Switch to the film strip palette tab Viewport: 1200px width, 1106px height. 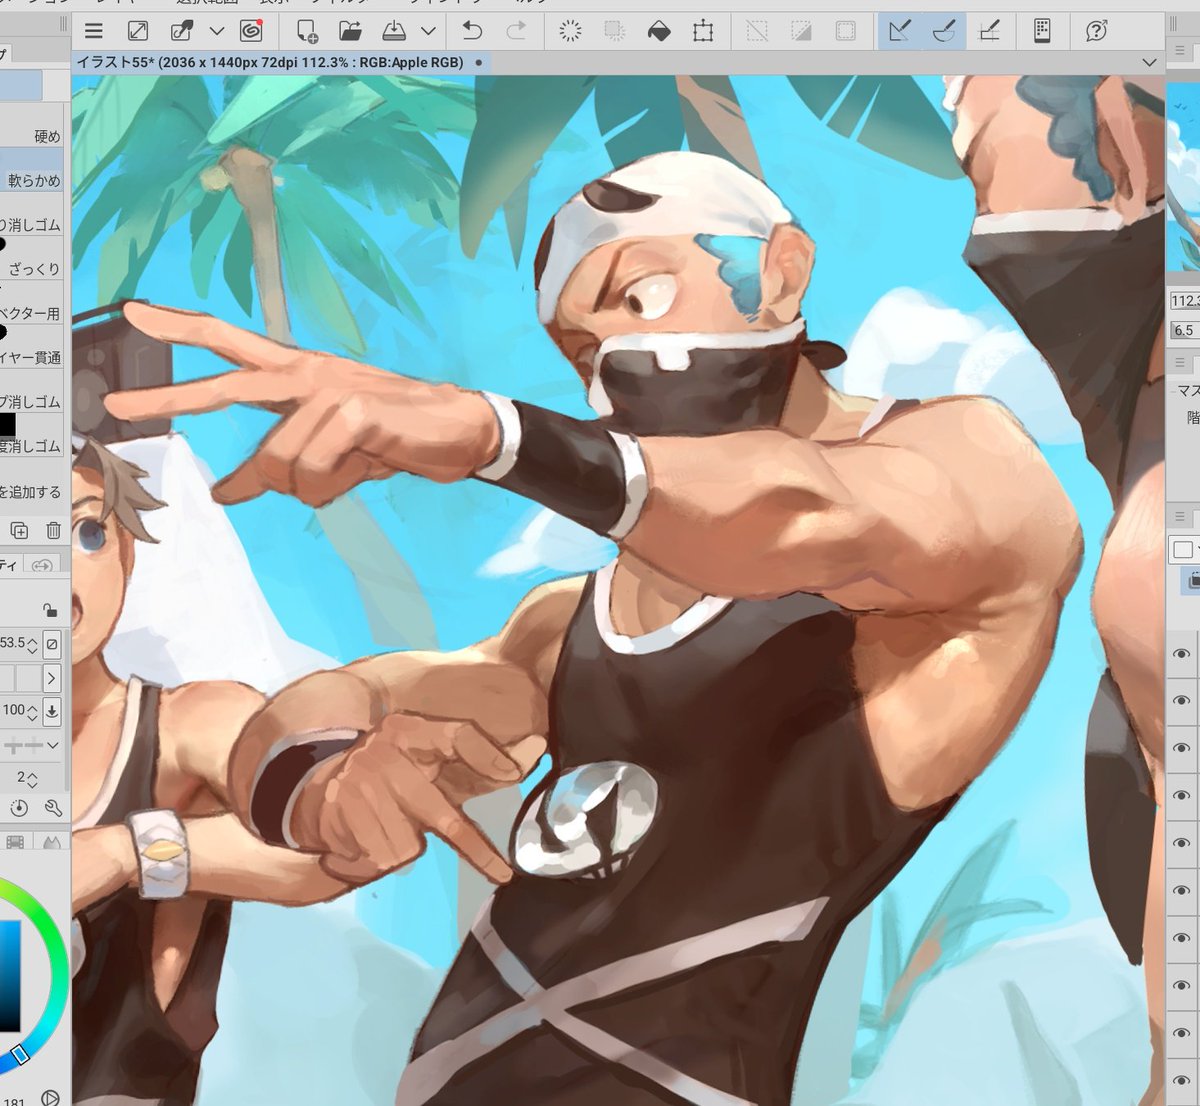coord(15,843)
